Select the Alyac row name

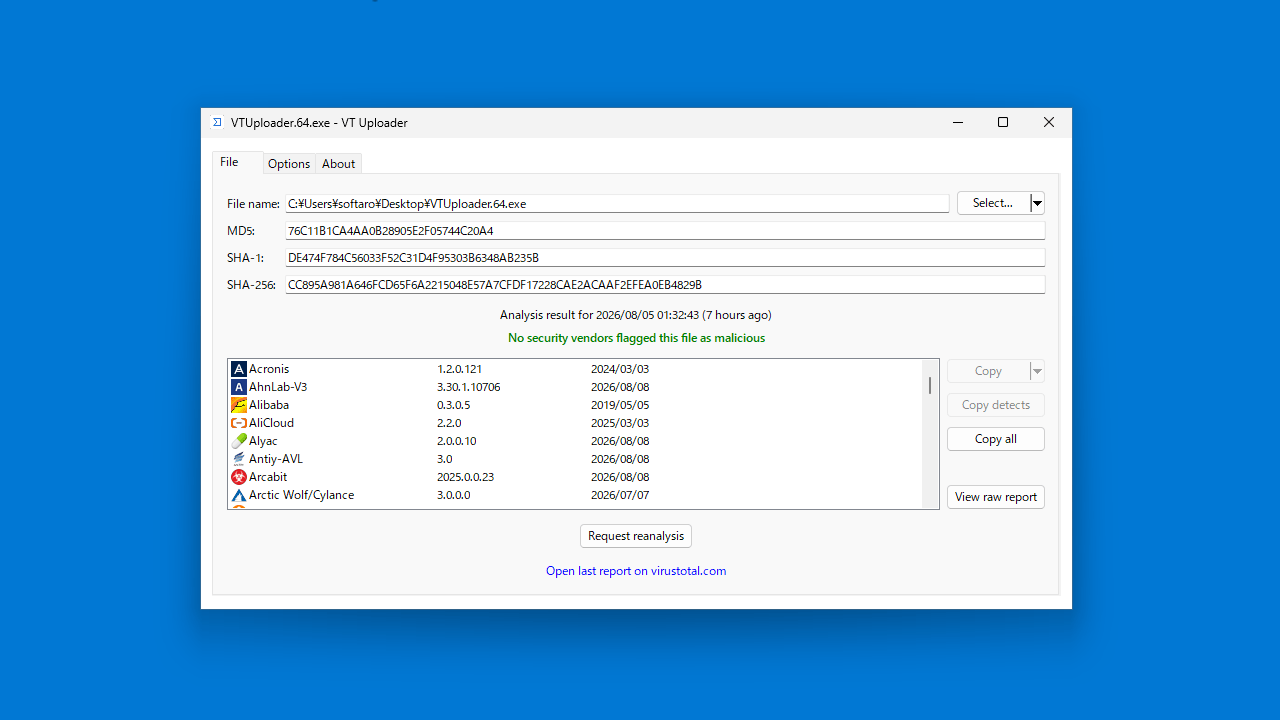point(263,441)
